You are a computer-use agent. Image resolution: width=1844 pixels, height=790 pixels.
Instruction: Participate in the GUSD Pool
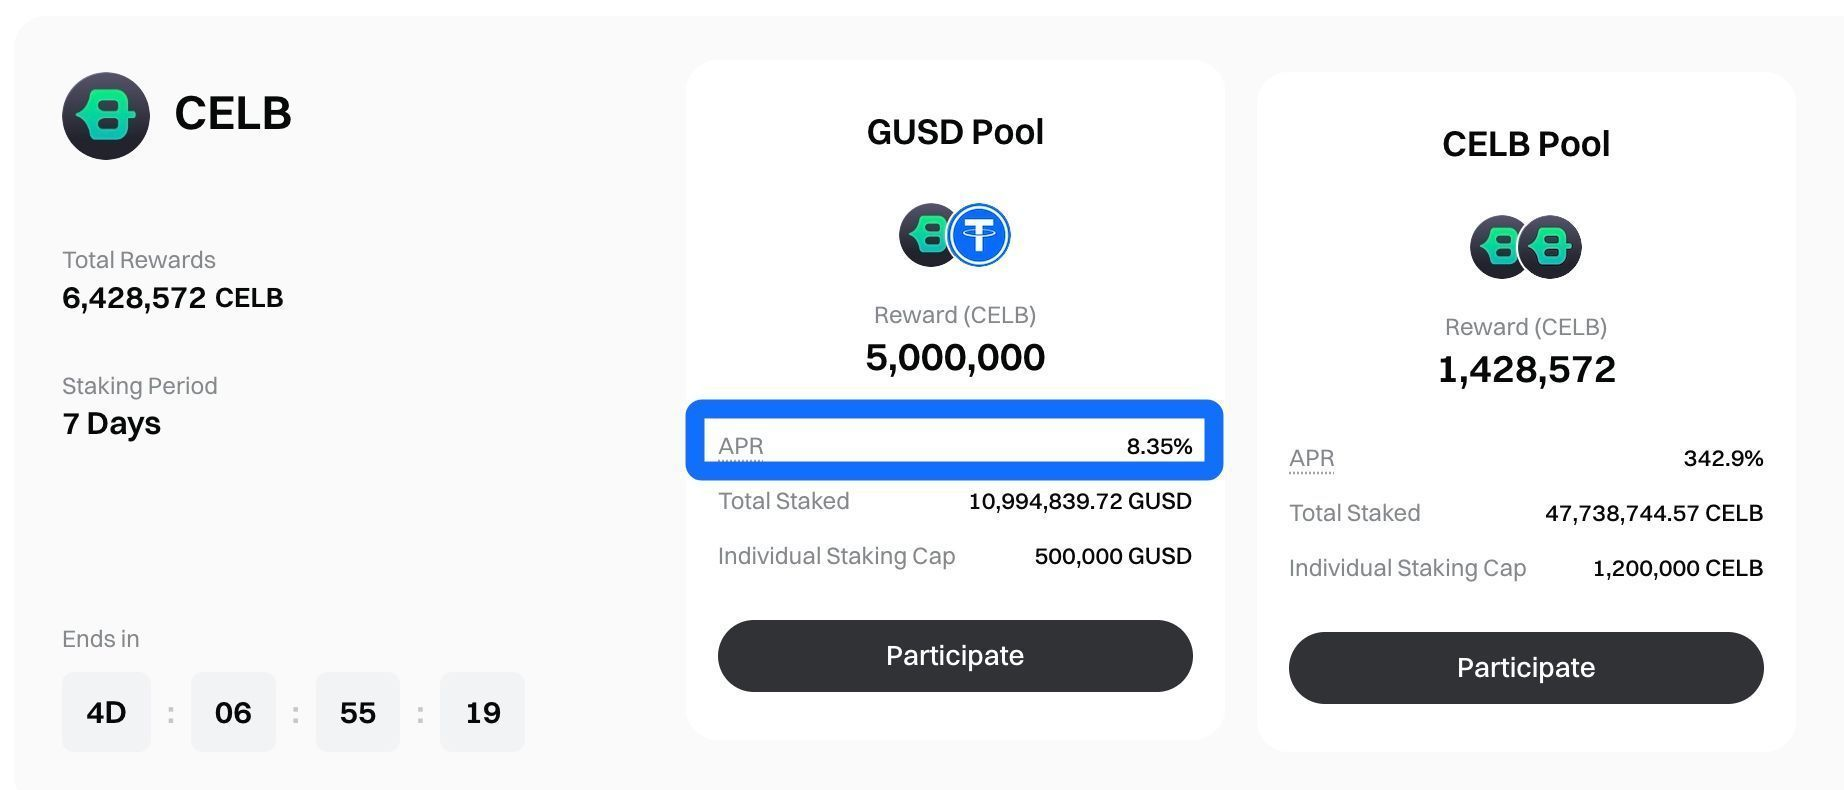(x=954, y=656)
